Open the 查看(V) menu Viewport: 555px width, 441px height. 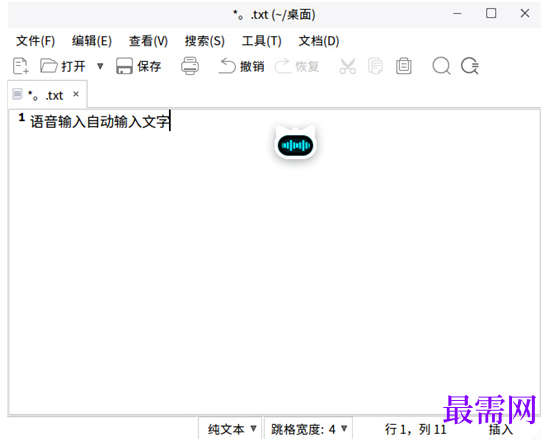pyautogui.click(x=148, y=41)
